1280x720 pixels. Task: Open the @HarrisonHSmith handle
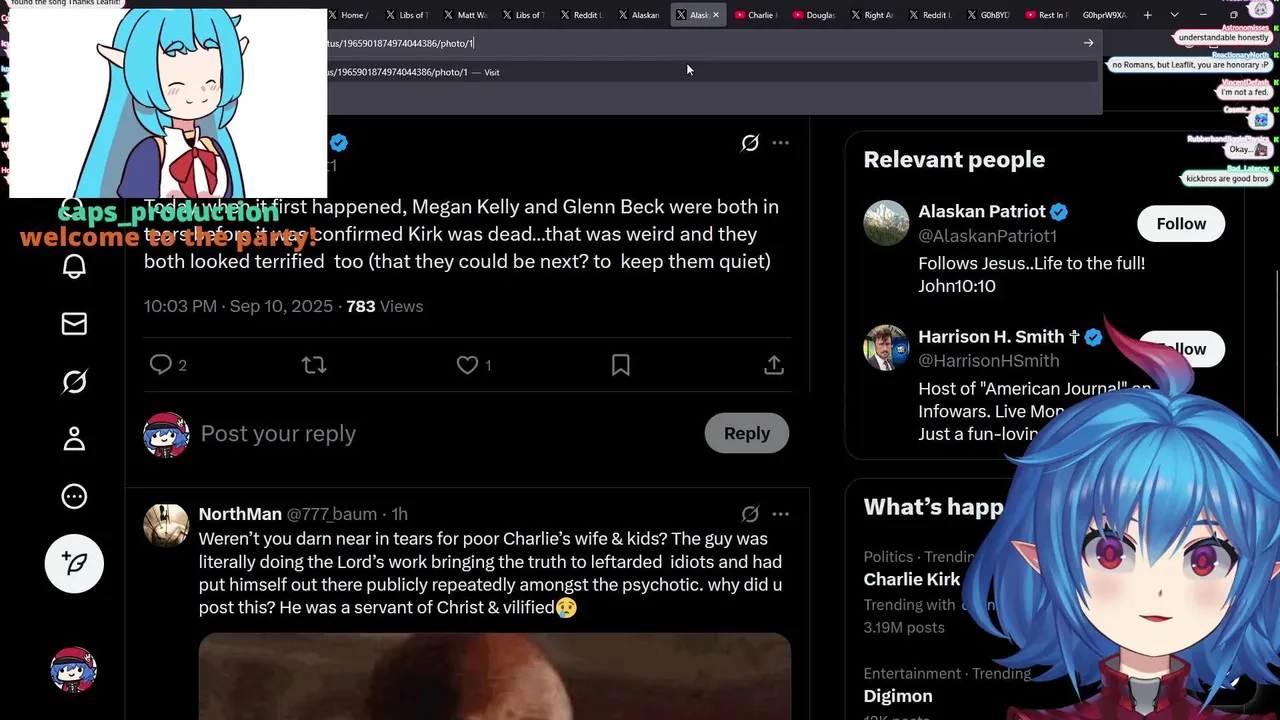coord(988,360)
